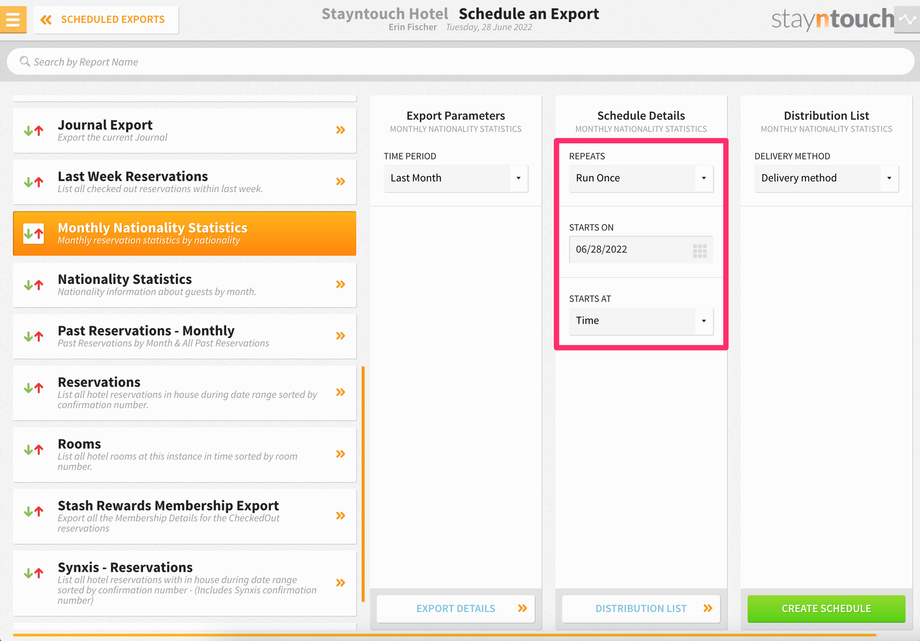The width and height of the screenshot is (920, 641).
Task: Click the Erin Fischer user name
Action: coord(412,27)
